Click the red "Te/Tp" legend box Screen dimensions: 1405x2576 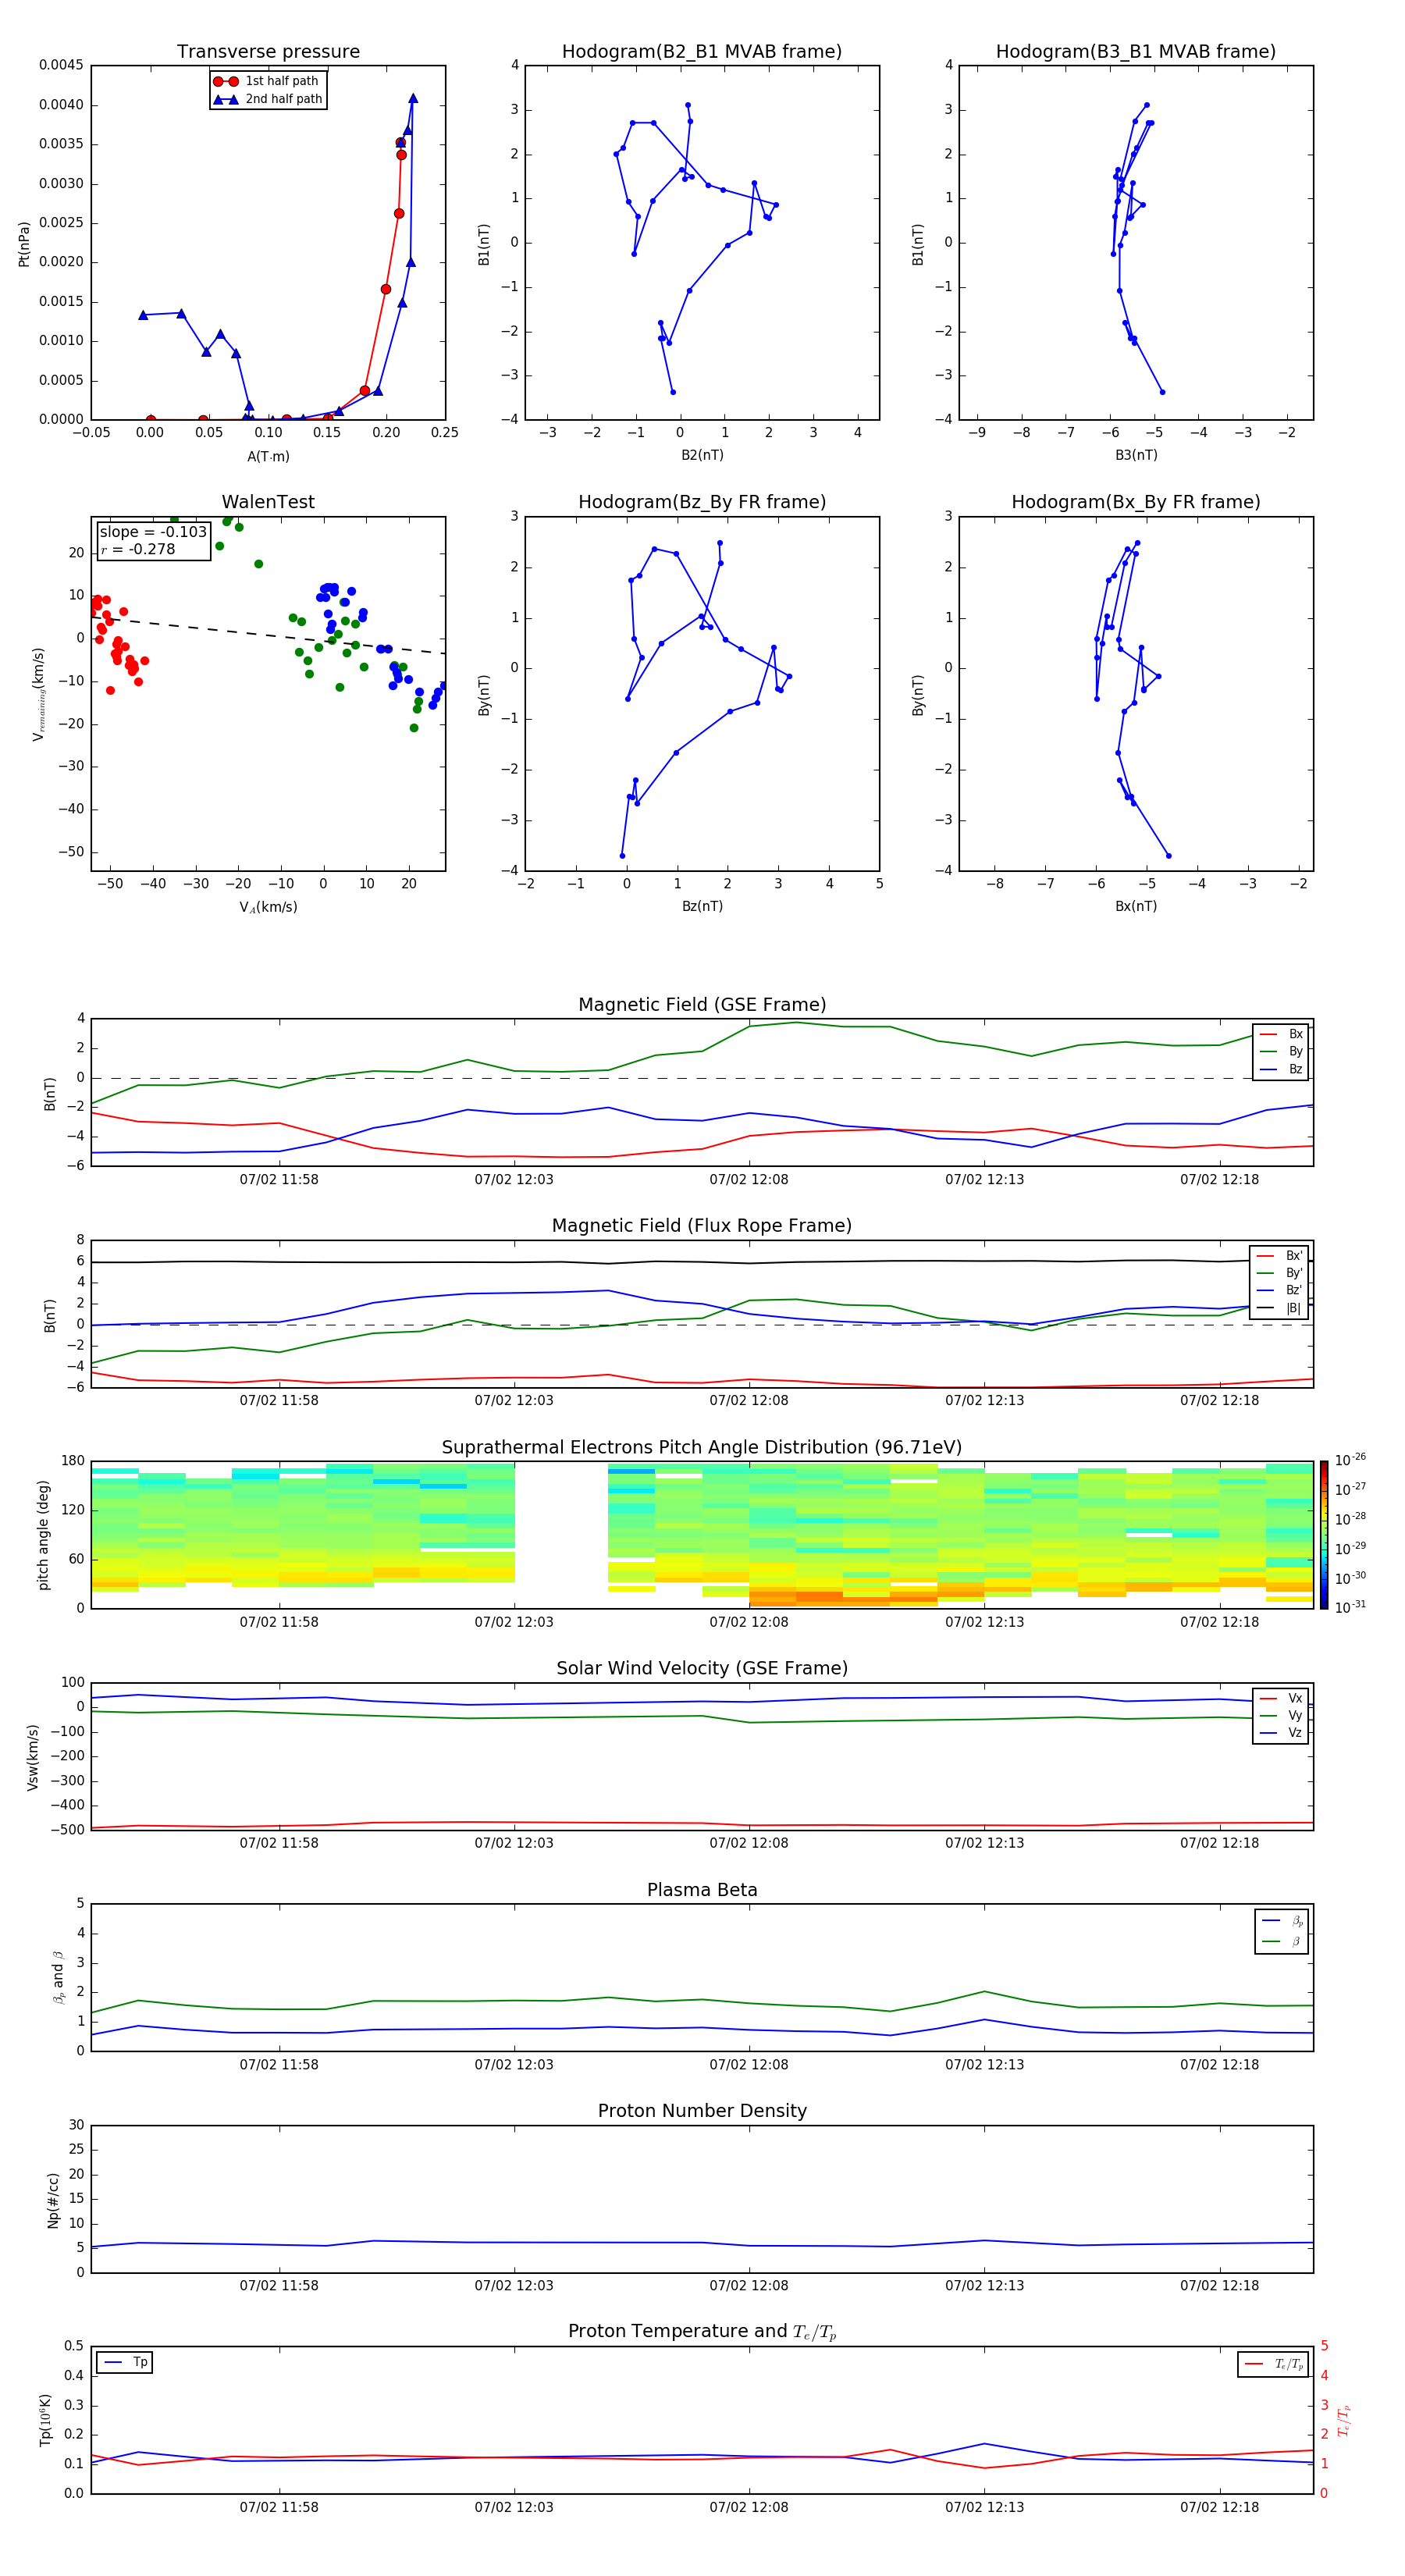1273,2364
